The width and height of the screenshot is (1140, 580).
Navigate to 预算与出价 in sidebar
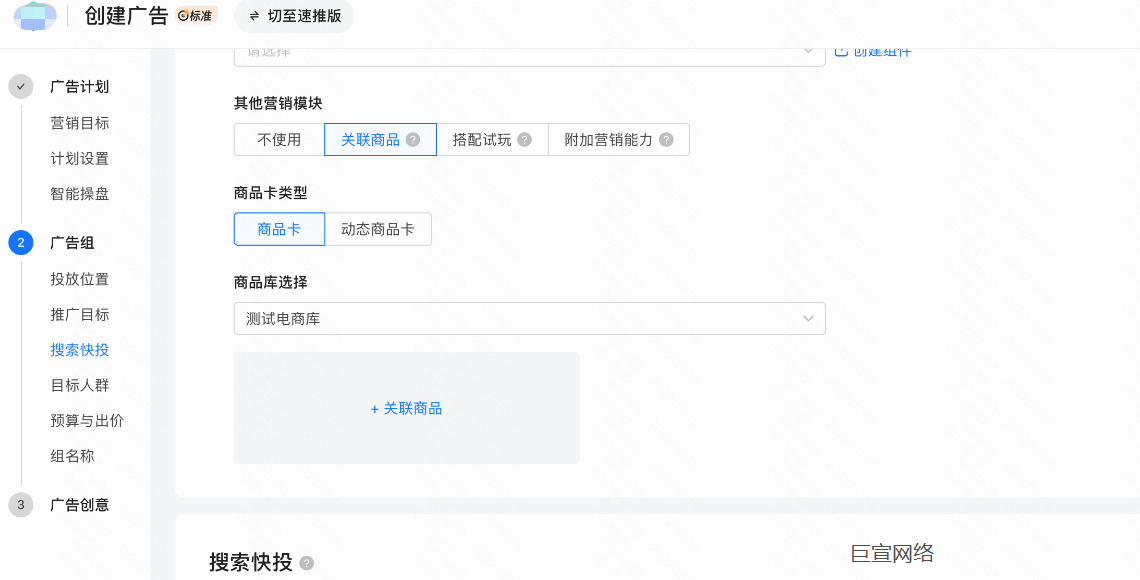[x=87, y=421]
